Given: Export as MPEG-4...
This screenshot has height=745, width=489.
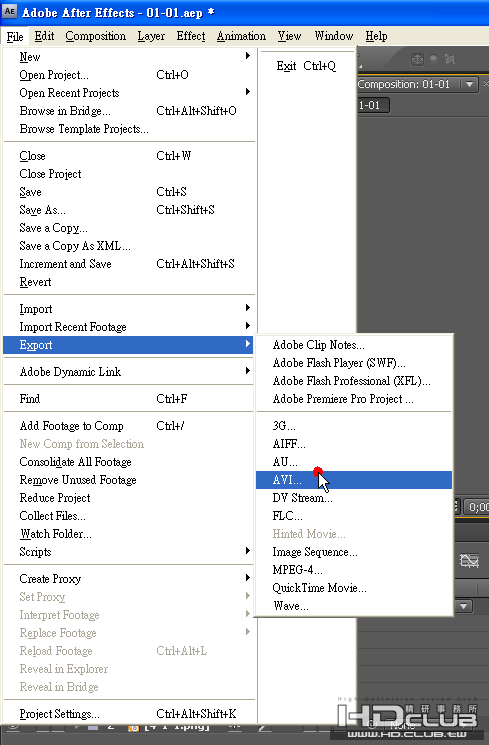Looking at the screenshot, I should click(x=354, y=570).
